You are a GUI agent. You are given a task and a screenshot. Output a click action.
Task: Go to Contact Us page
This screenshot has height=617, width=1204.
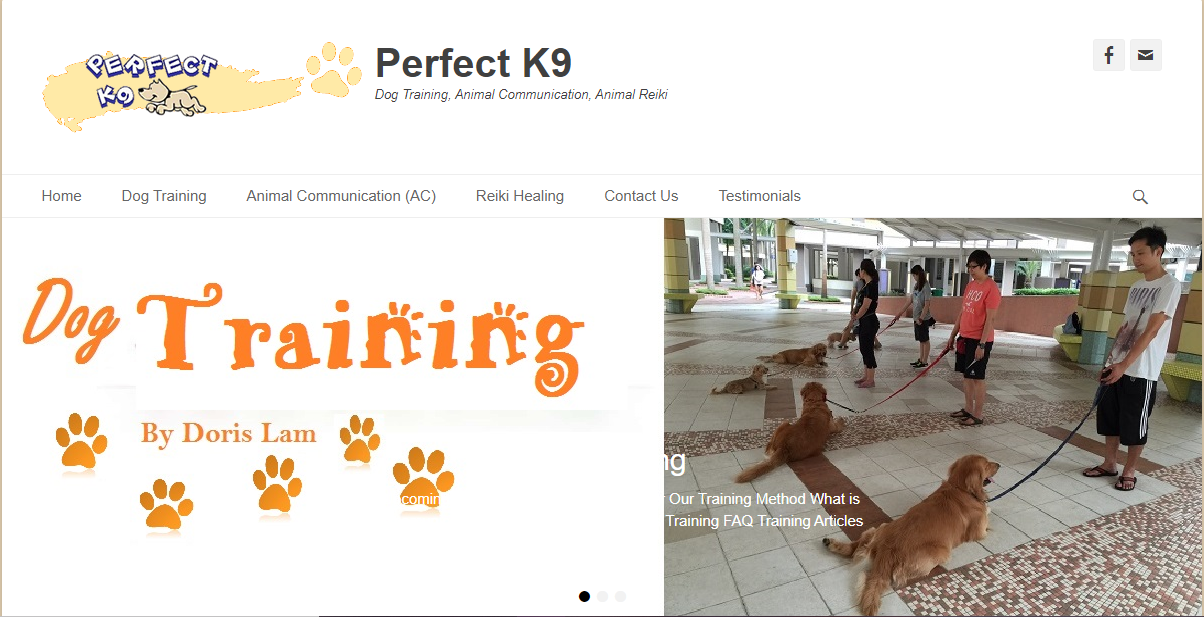pyautogui.click(x=641, y=196)
